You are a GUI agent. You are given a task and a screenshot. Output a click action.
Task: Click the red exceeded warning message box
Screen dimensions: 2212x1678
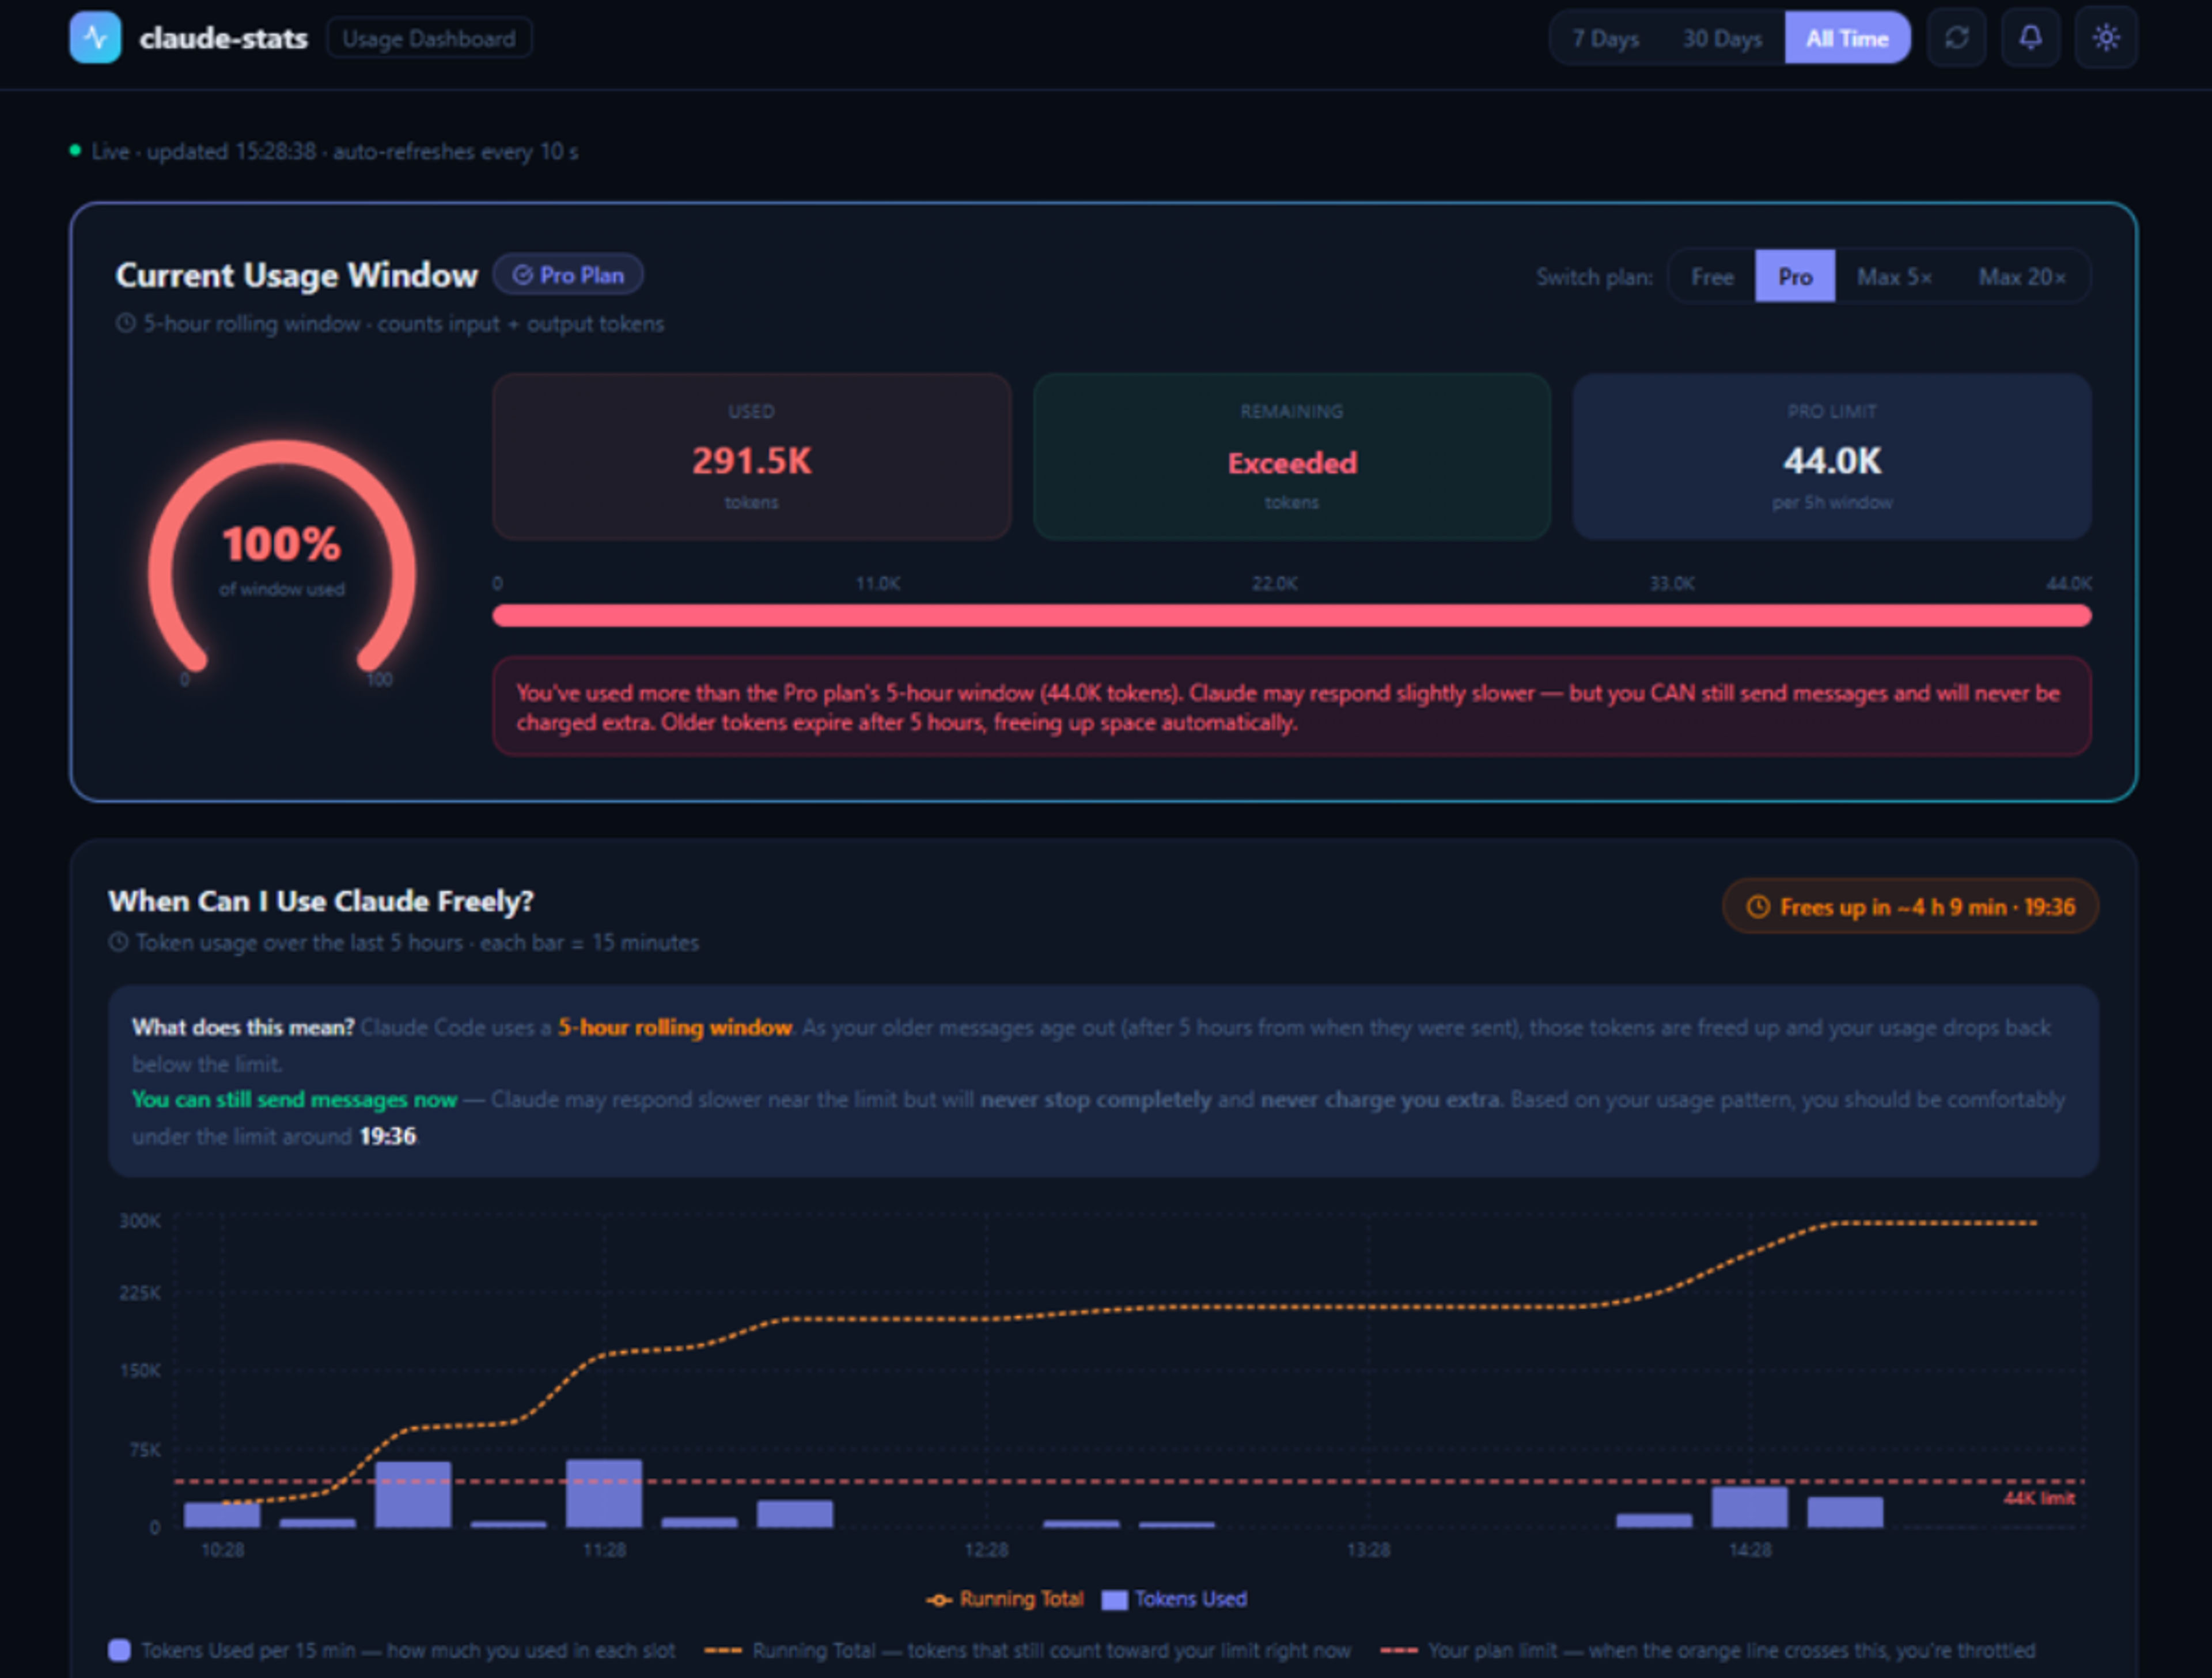[1292, 706]
